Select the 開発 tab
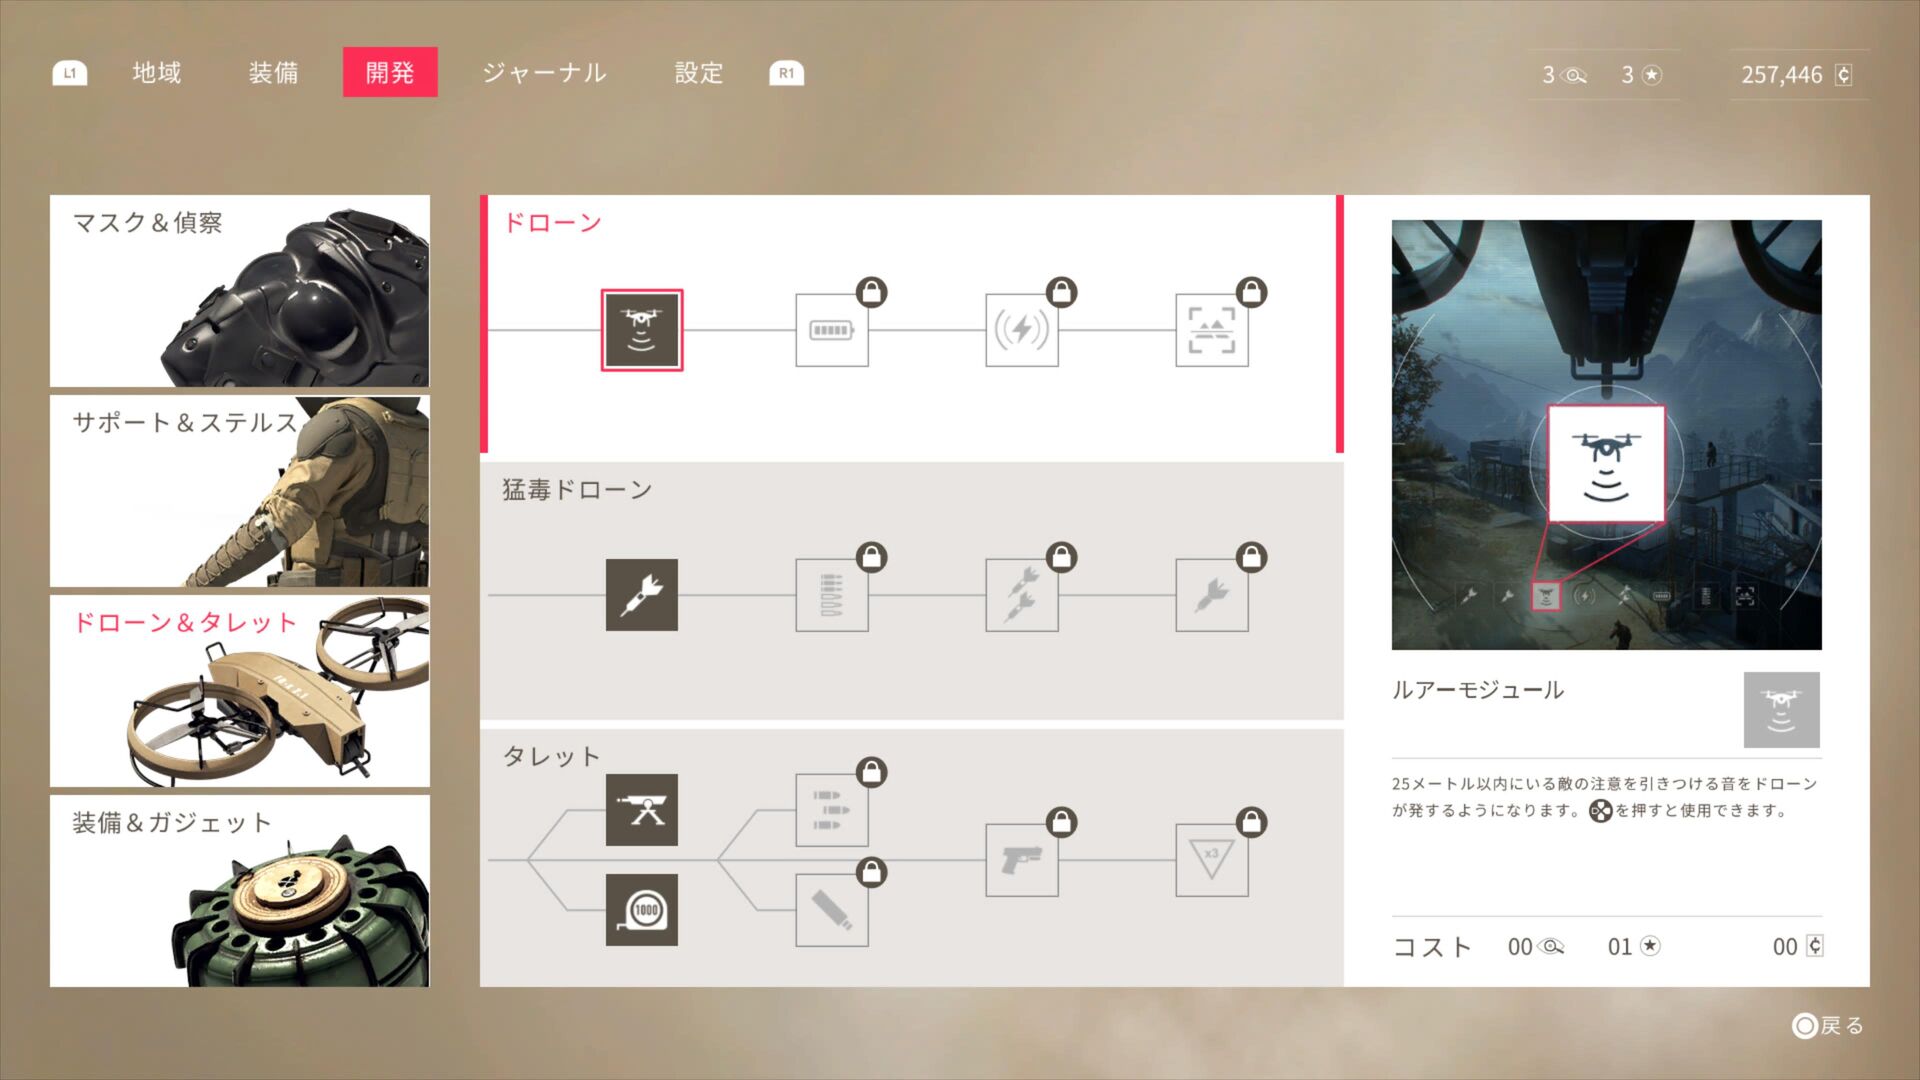 click(390, 72)
